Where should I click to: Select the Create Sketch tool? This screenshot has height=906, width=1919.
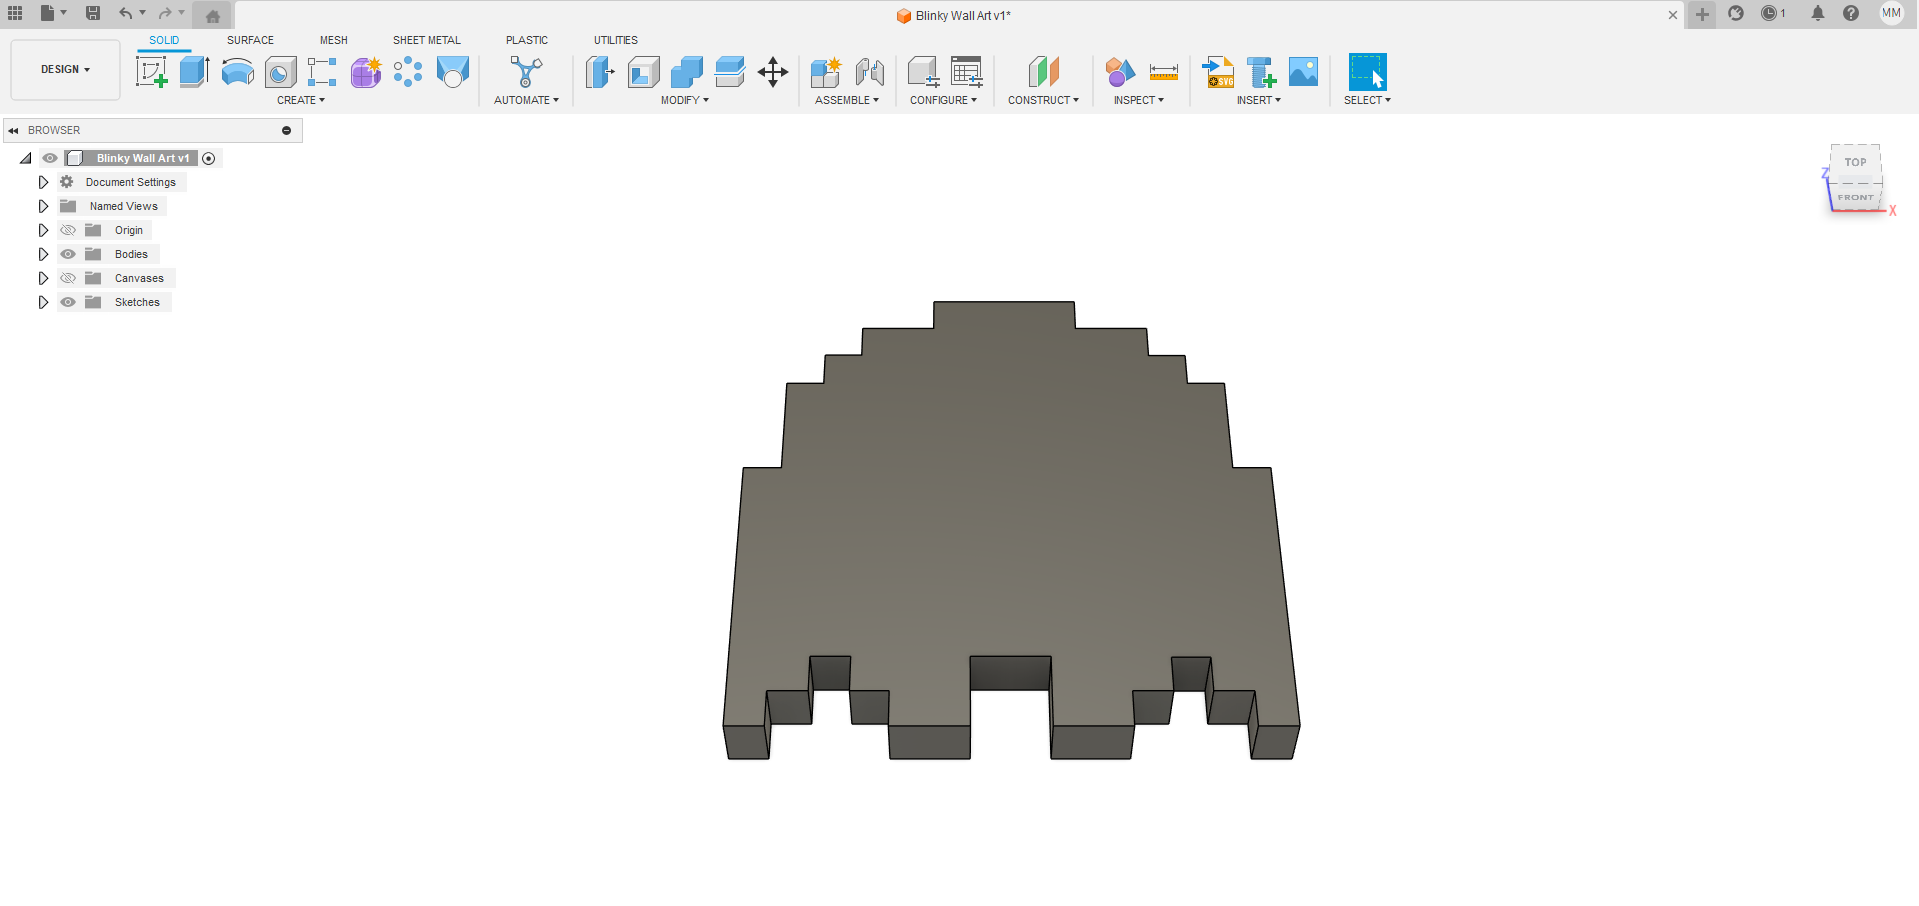tap(151, 72)
